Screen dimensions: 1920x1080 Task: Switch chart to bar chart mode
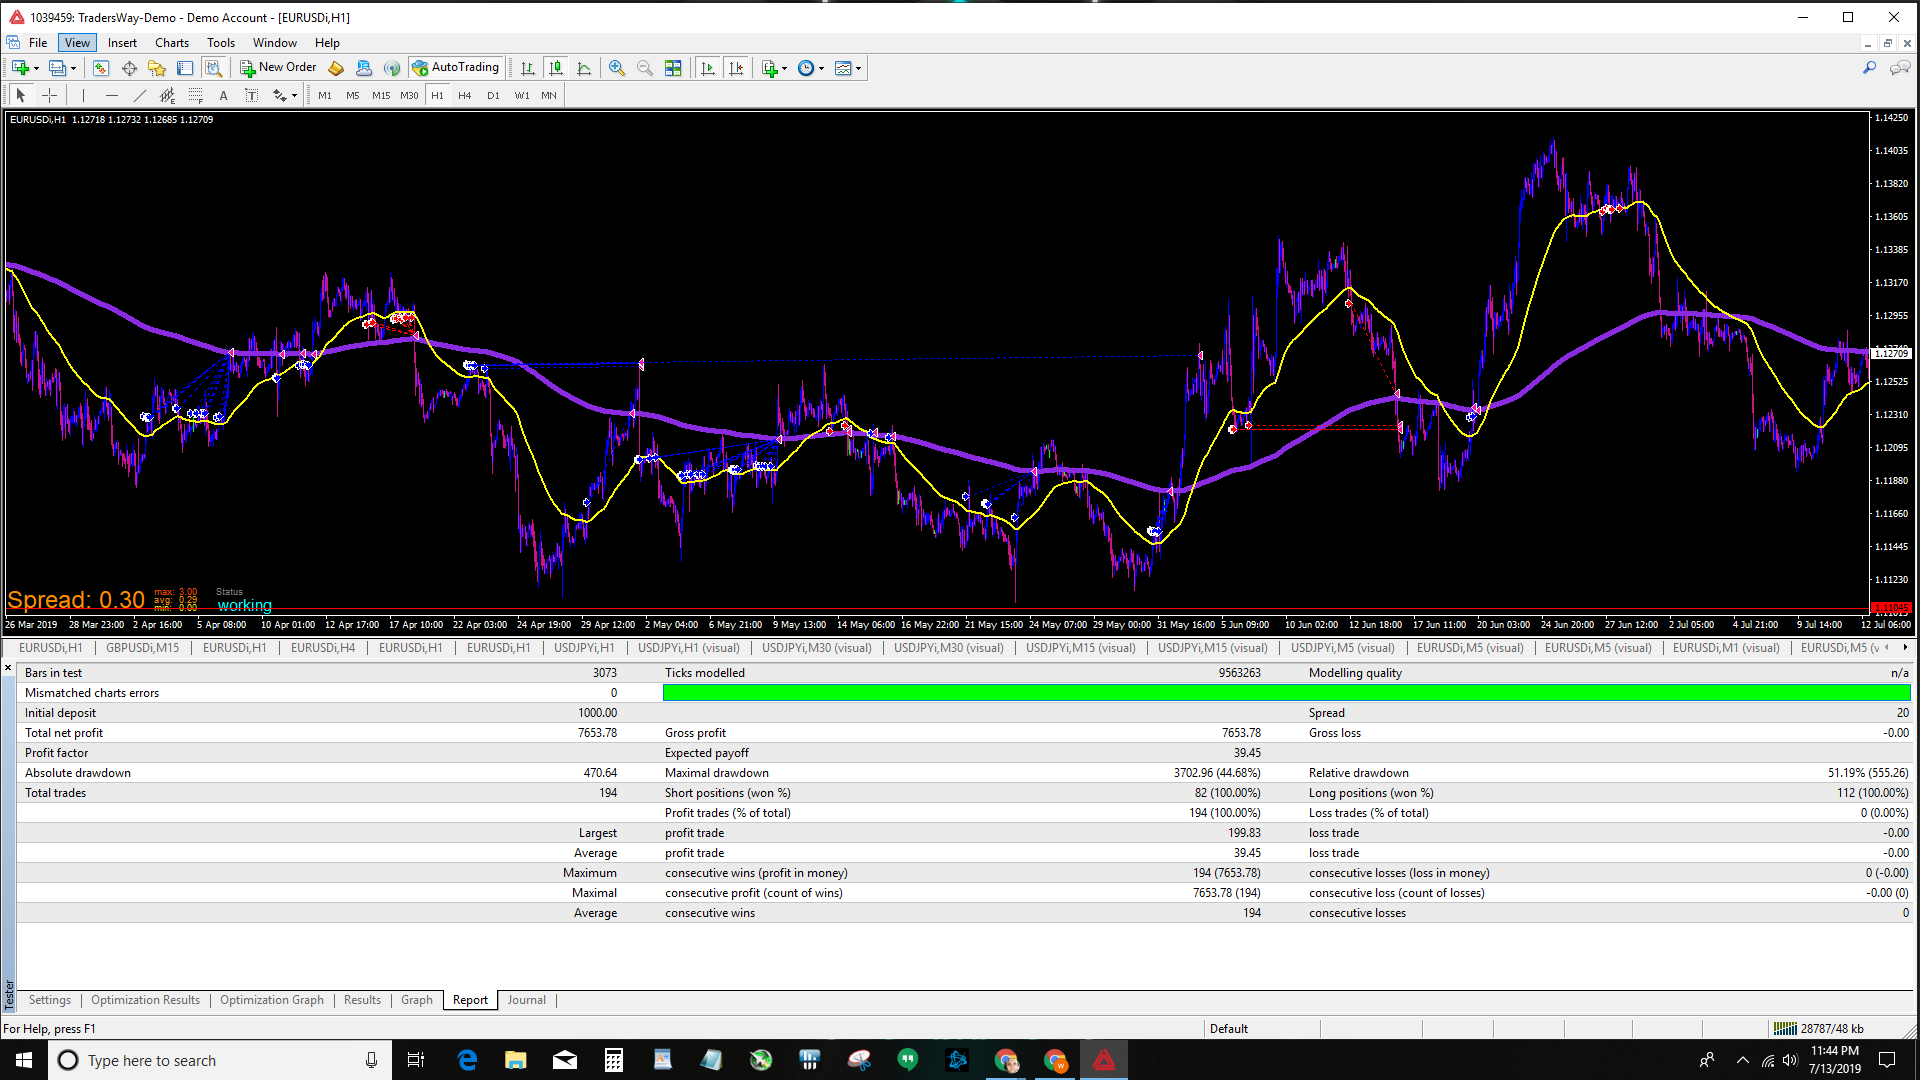point(527,68)
